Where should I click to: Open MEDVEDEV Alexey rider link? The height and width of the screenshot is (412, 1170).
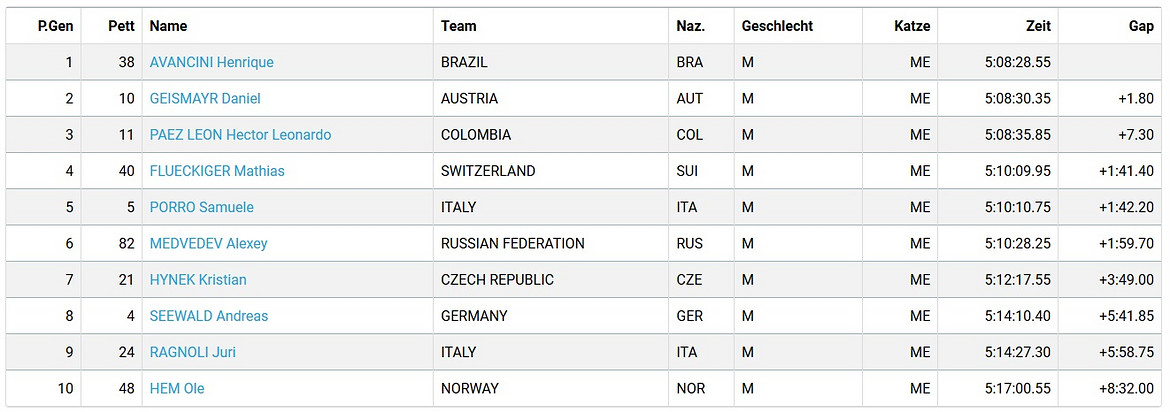(208, 243)
